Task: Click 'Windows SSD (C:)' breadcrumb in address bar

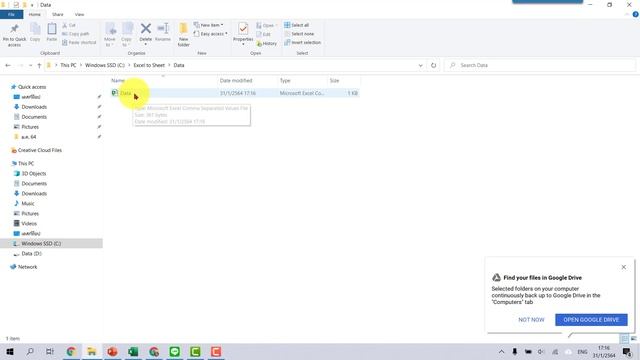Action: click(105, 65)
